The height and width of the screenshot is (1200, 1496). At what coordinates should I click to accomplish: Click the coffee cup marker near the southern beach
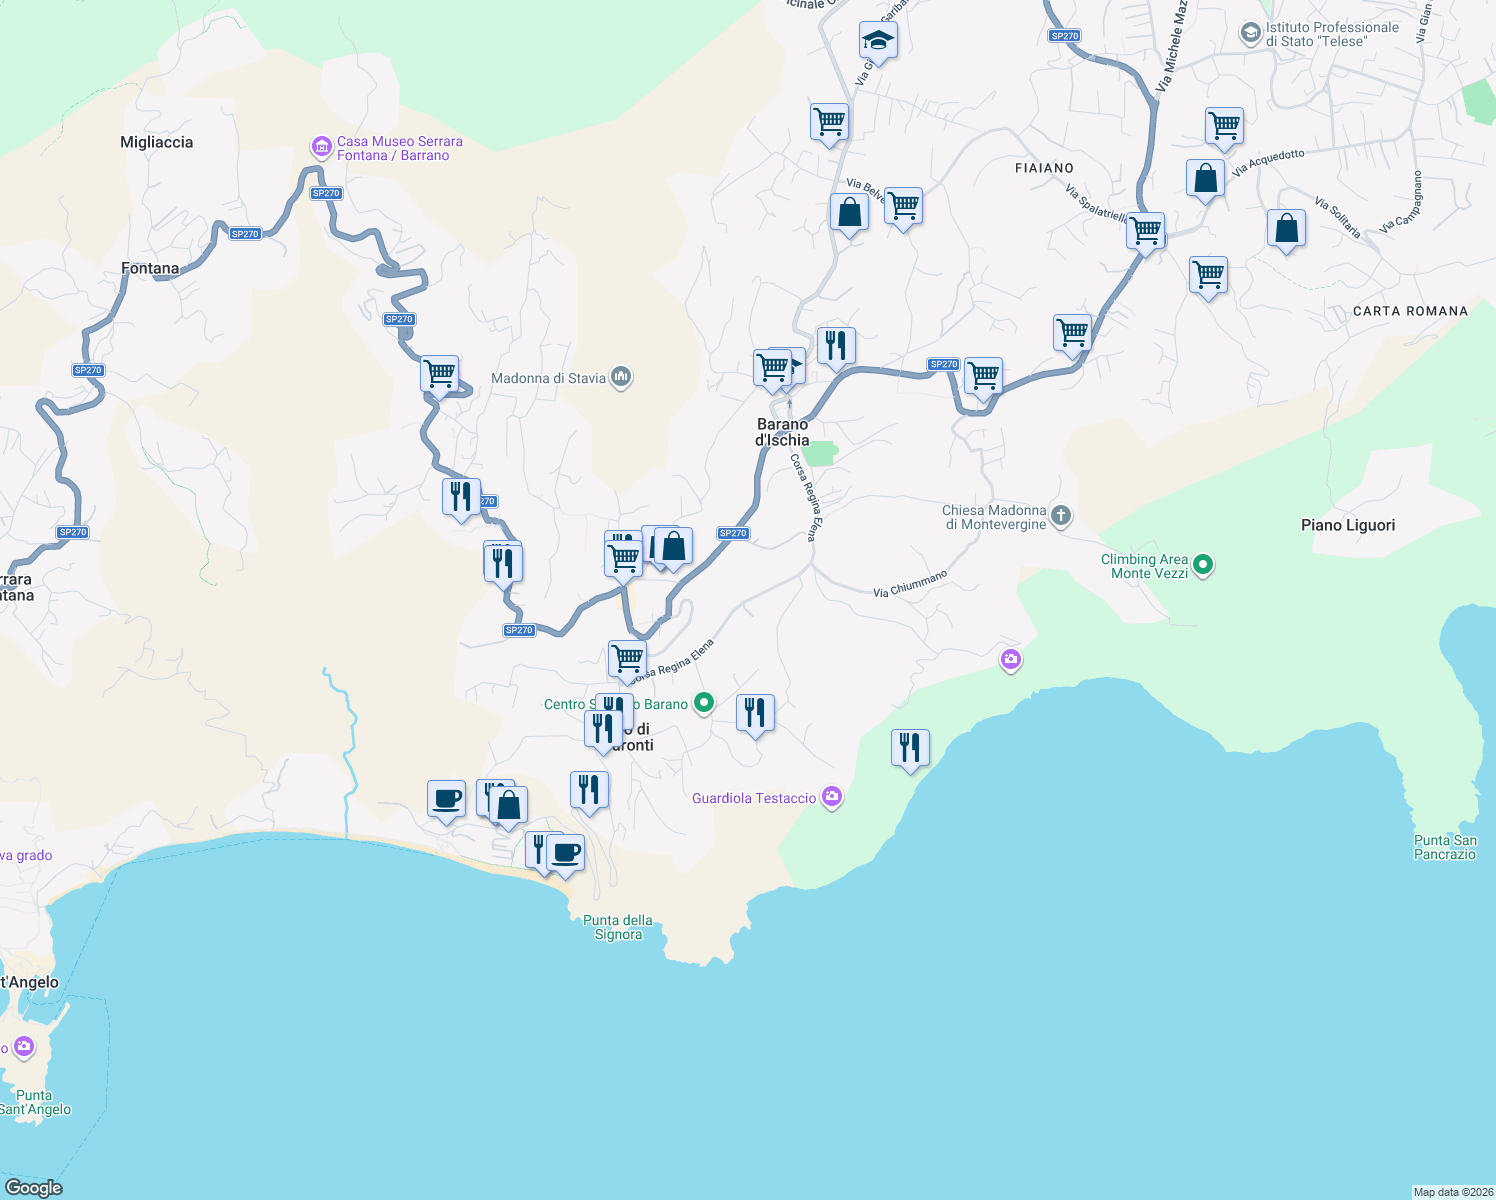coord(568,850)
